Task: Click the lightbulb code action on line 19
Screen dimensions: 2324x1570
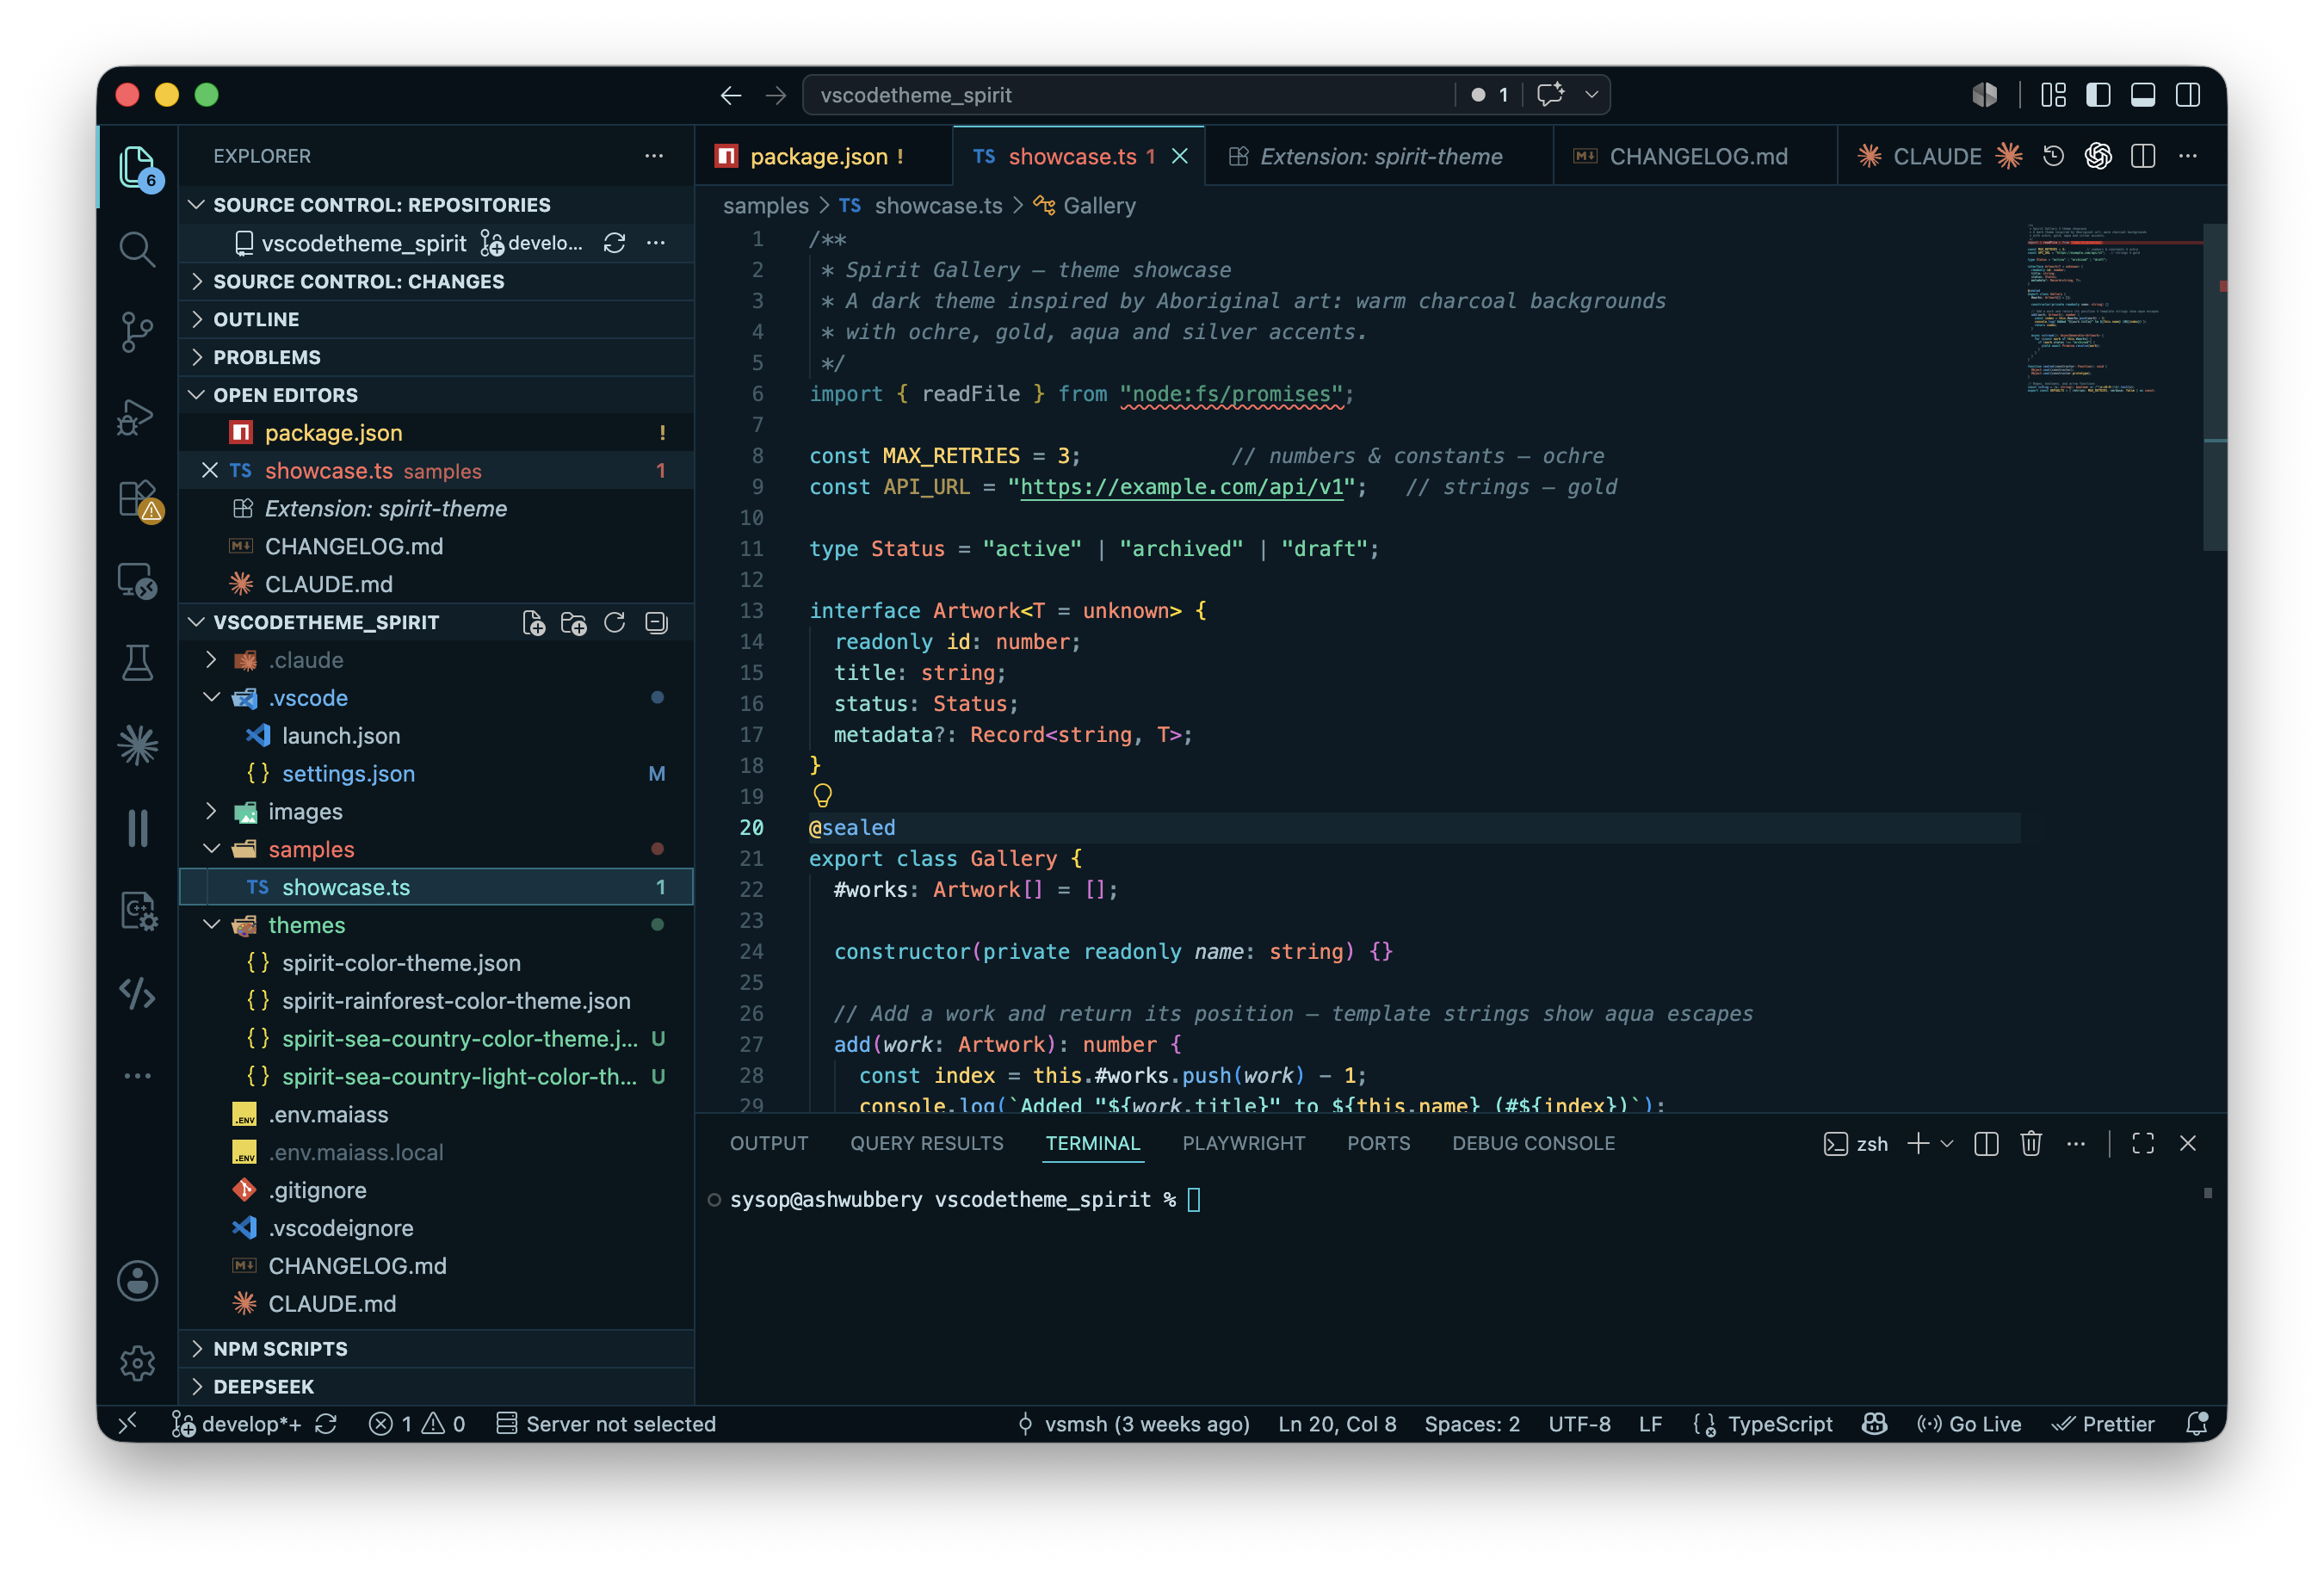Action: coord(822,796)
